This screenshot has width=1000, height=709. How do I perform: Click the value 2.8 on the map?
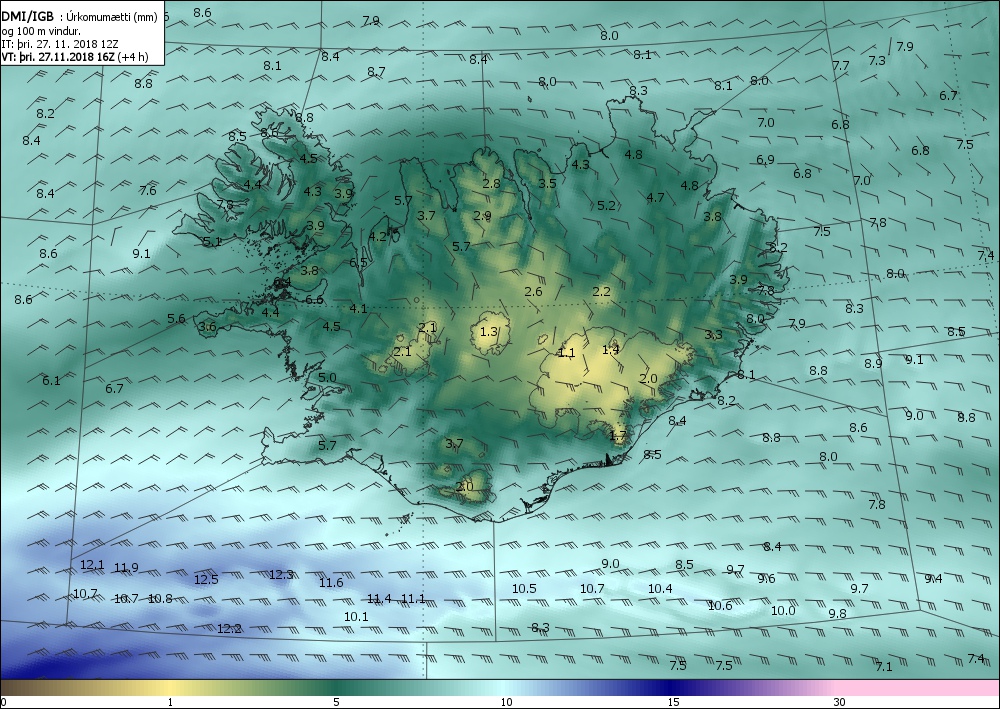pyautogui.click(x=491, y=184)
